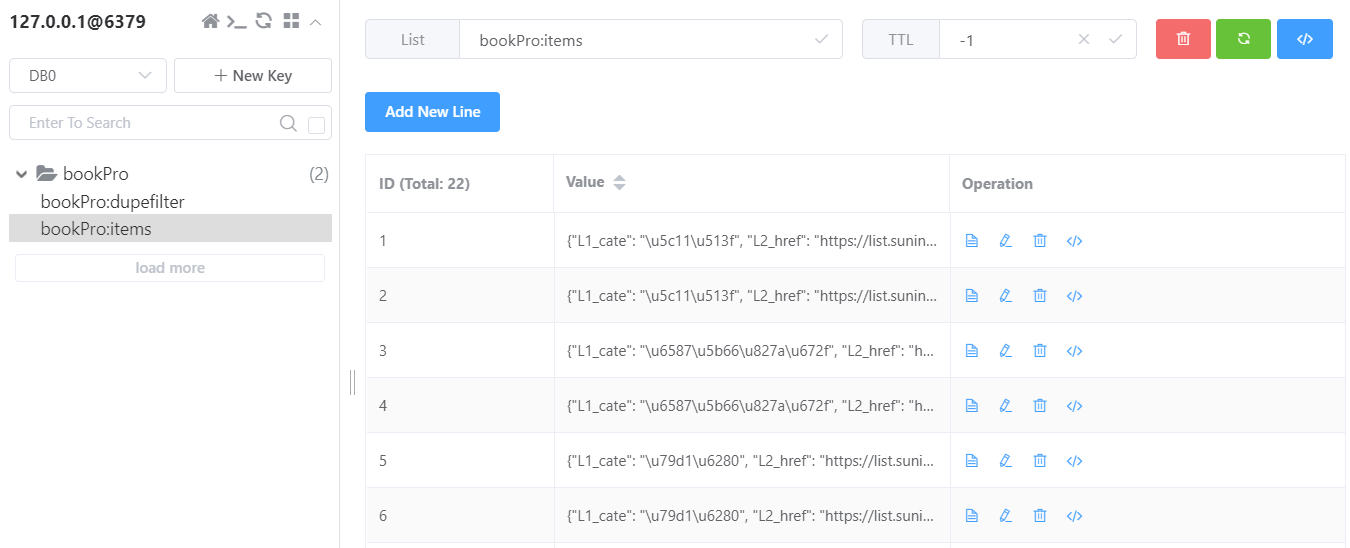Clear the TTL value with the X icon
1350x548 pixels.
1084,40
